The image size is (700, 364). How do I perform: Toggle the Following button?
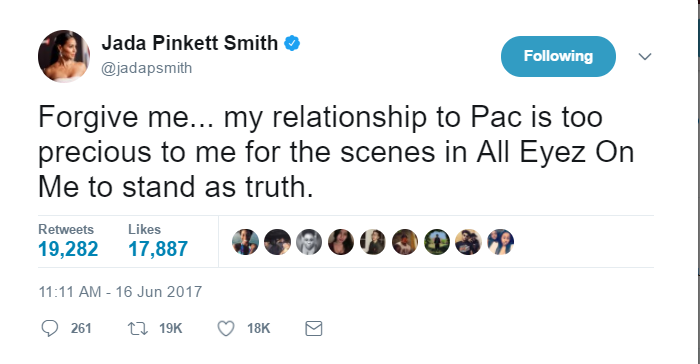pyautogui.click(x=558, y=56)
